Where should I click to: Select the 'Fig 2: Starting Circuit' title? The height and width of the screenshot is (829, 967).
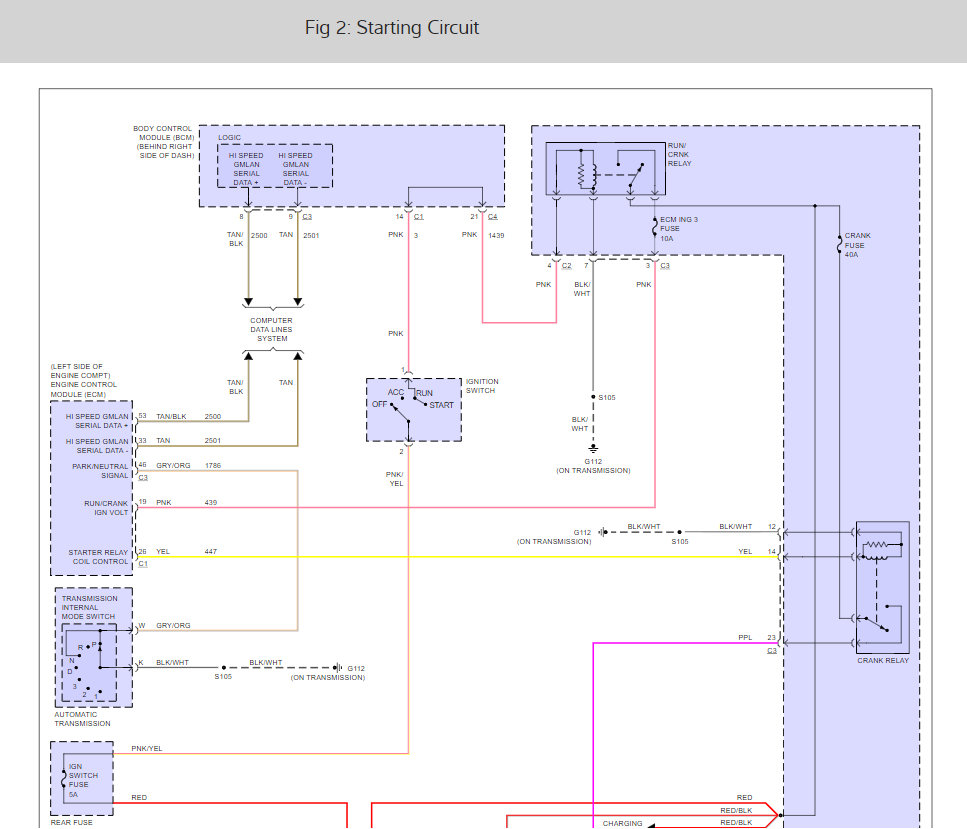pyautogui.click(x=393, y=27)
